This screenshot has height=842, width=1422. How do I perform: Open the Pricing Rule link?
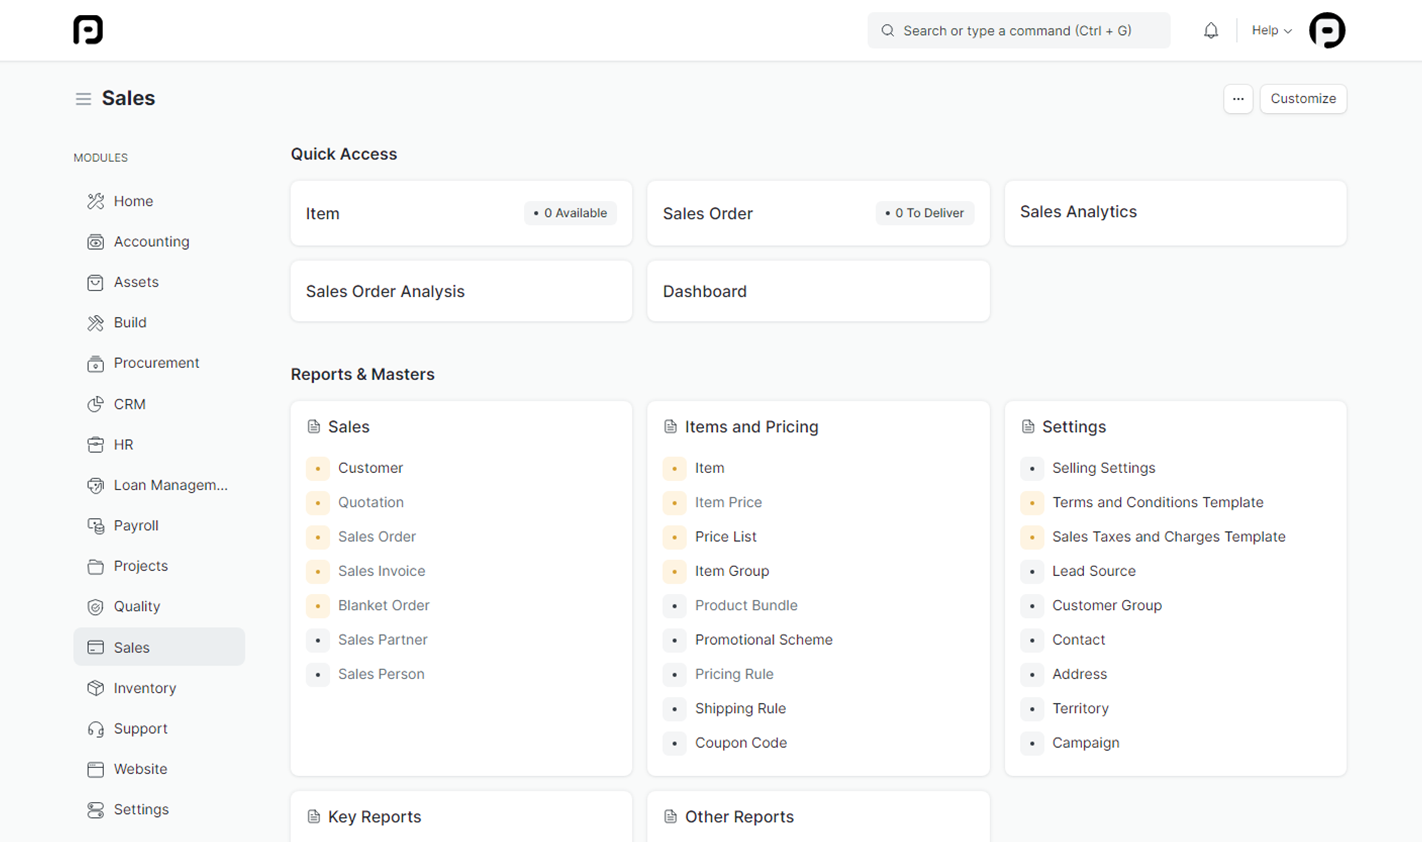734,674
